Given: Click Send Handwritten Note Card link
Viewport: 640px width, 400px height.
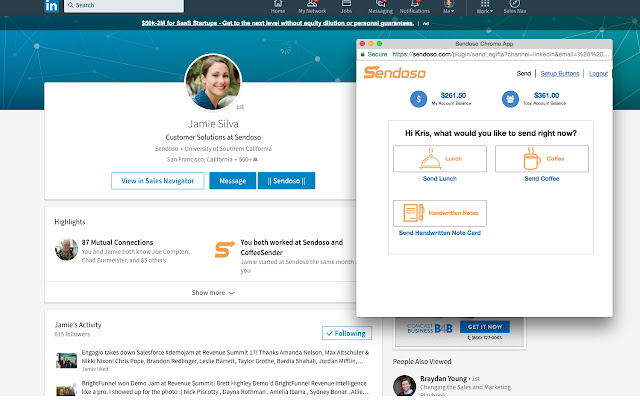Looking at the screenshot, I should 440,233.
